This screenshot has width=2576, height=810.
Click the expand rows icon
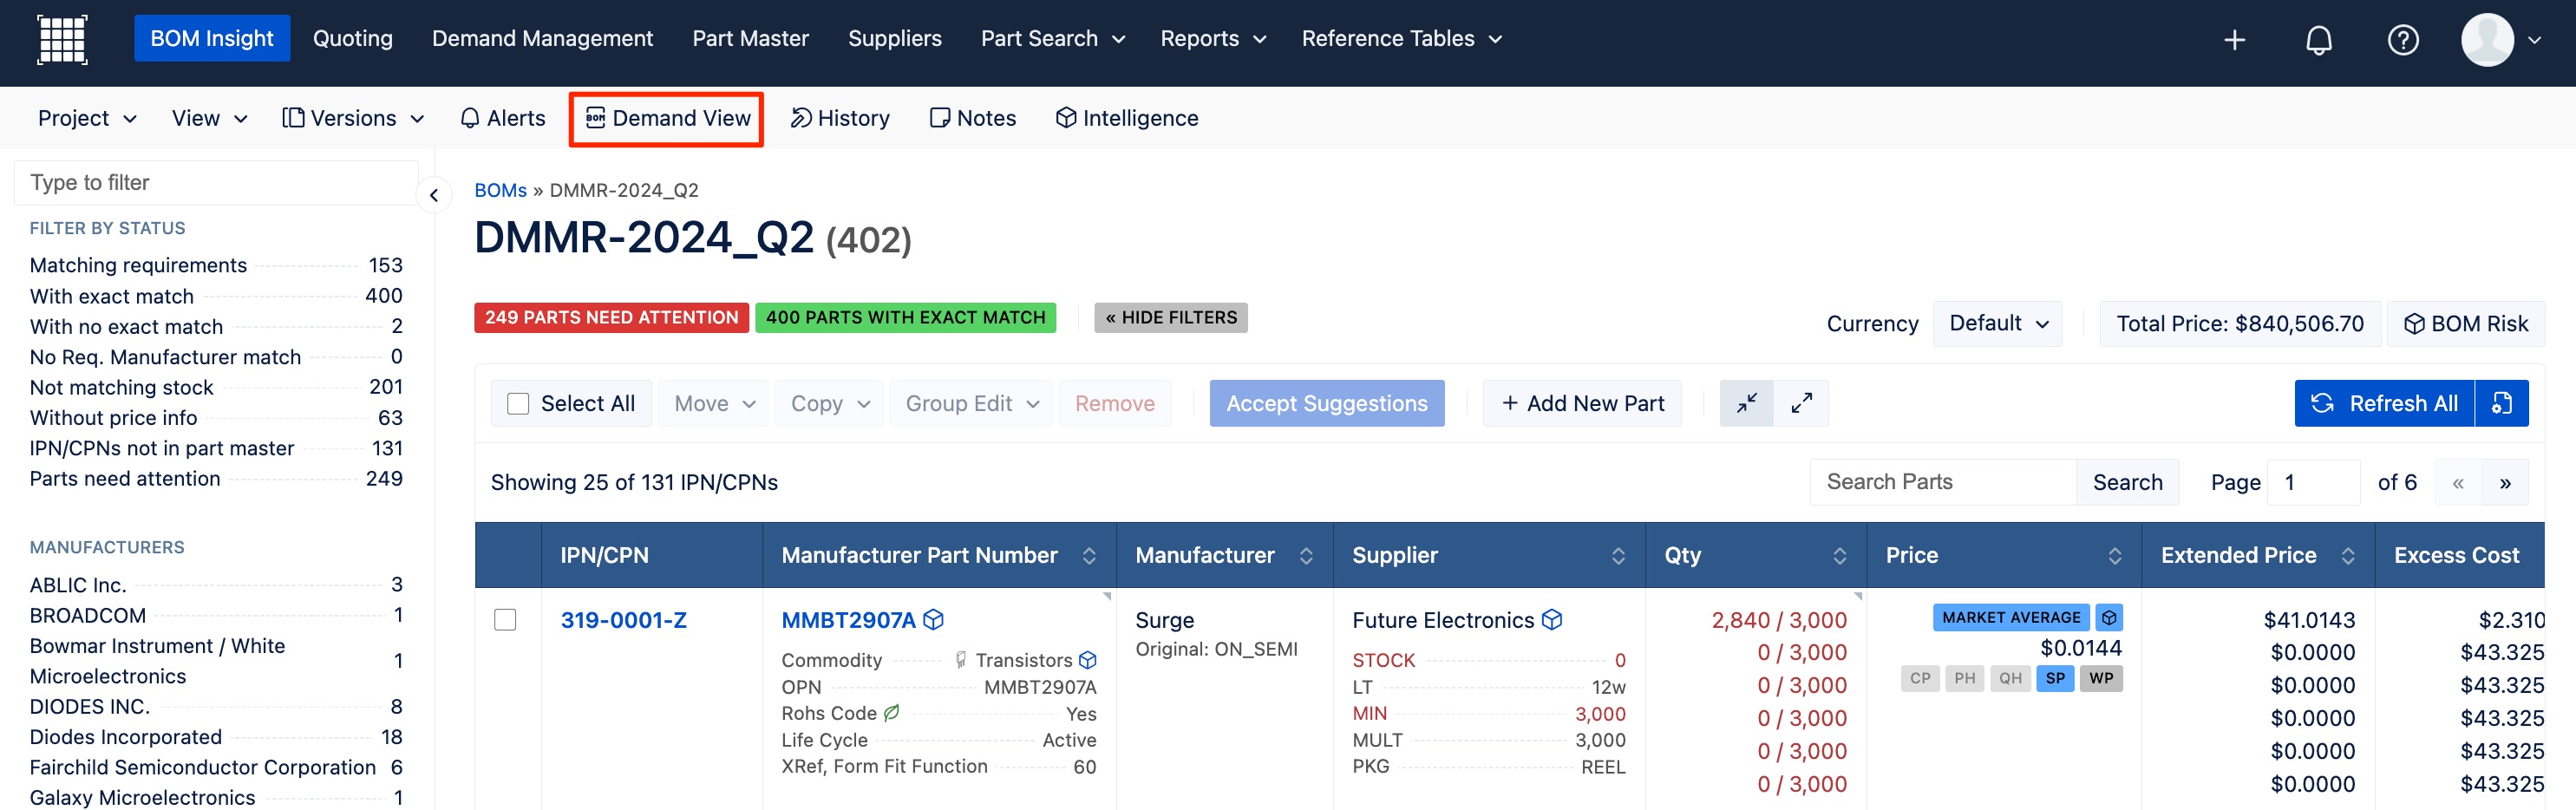[1801, 403]
